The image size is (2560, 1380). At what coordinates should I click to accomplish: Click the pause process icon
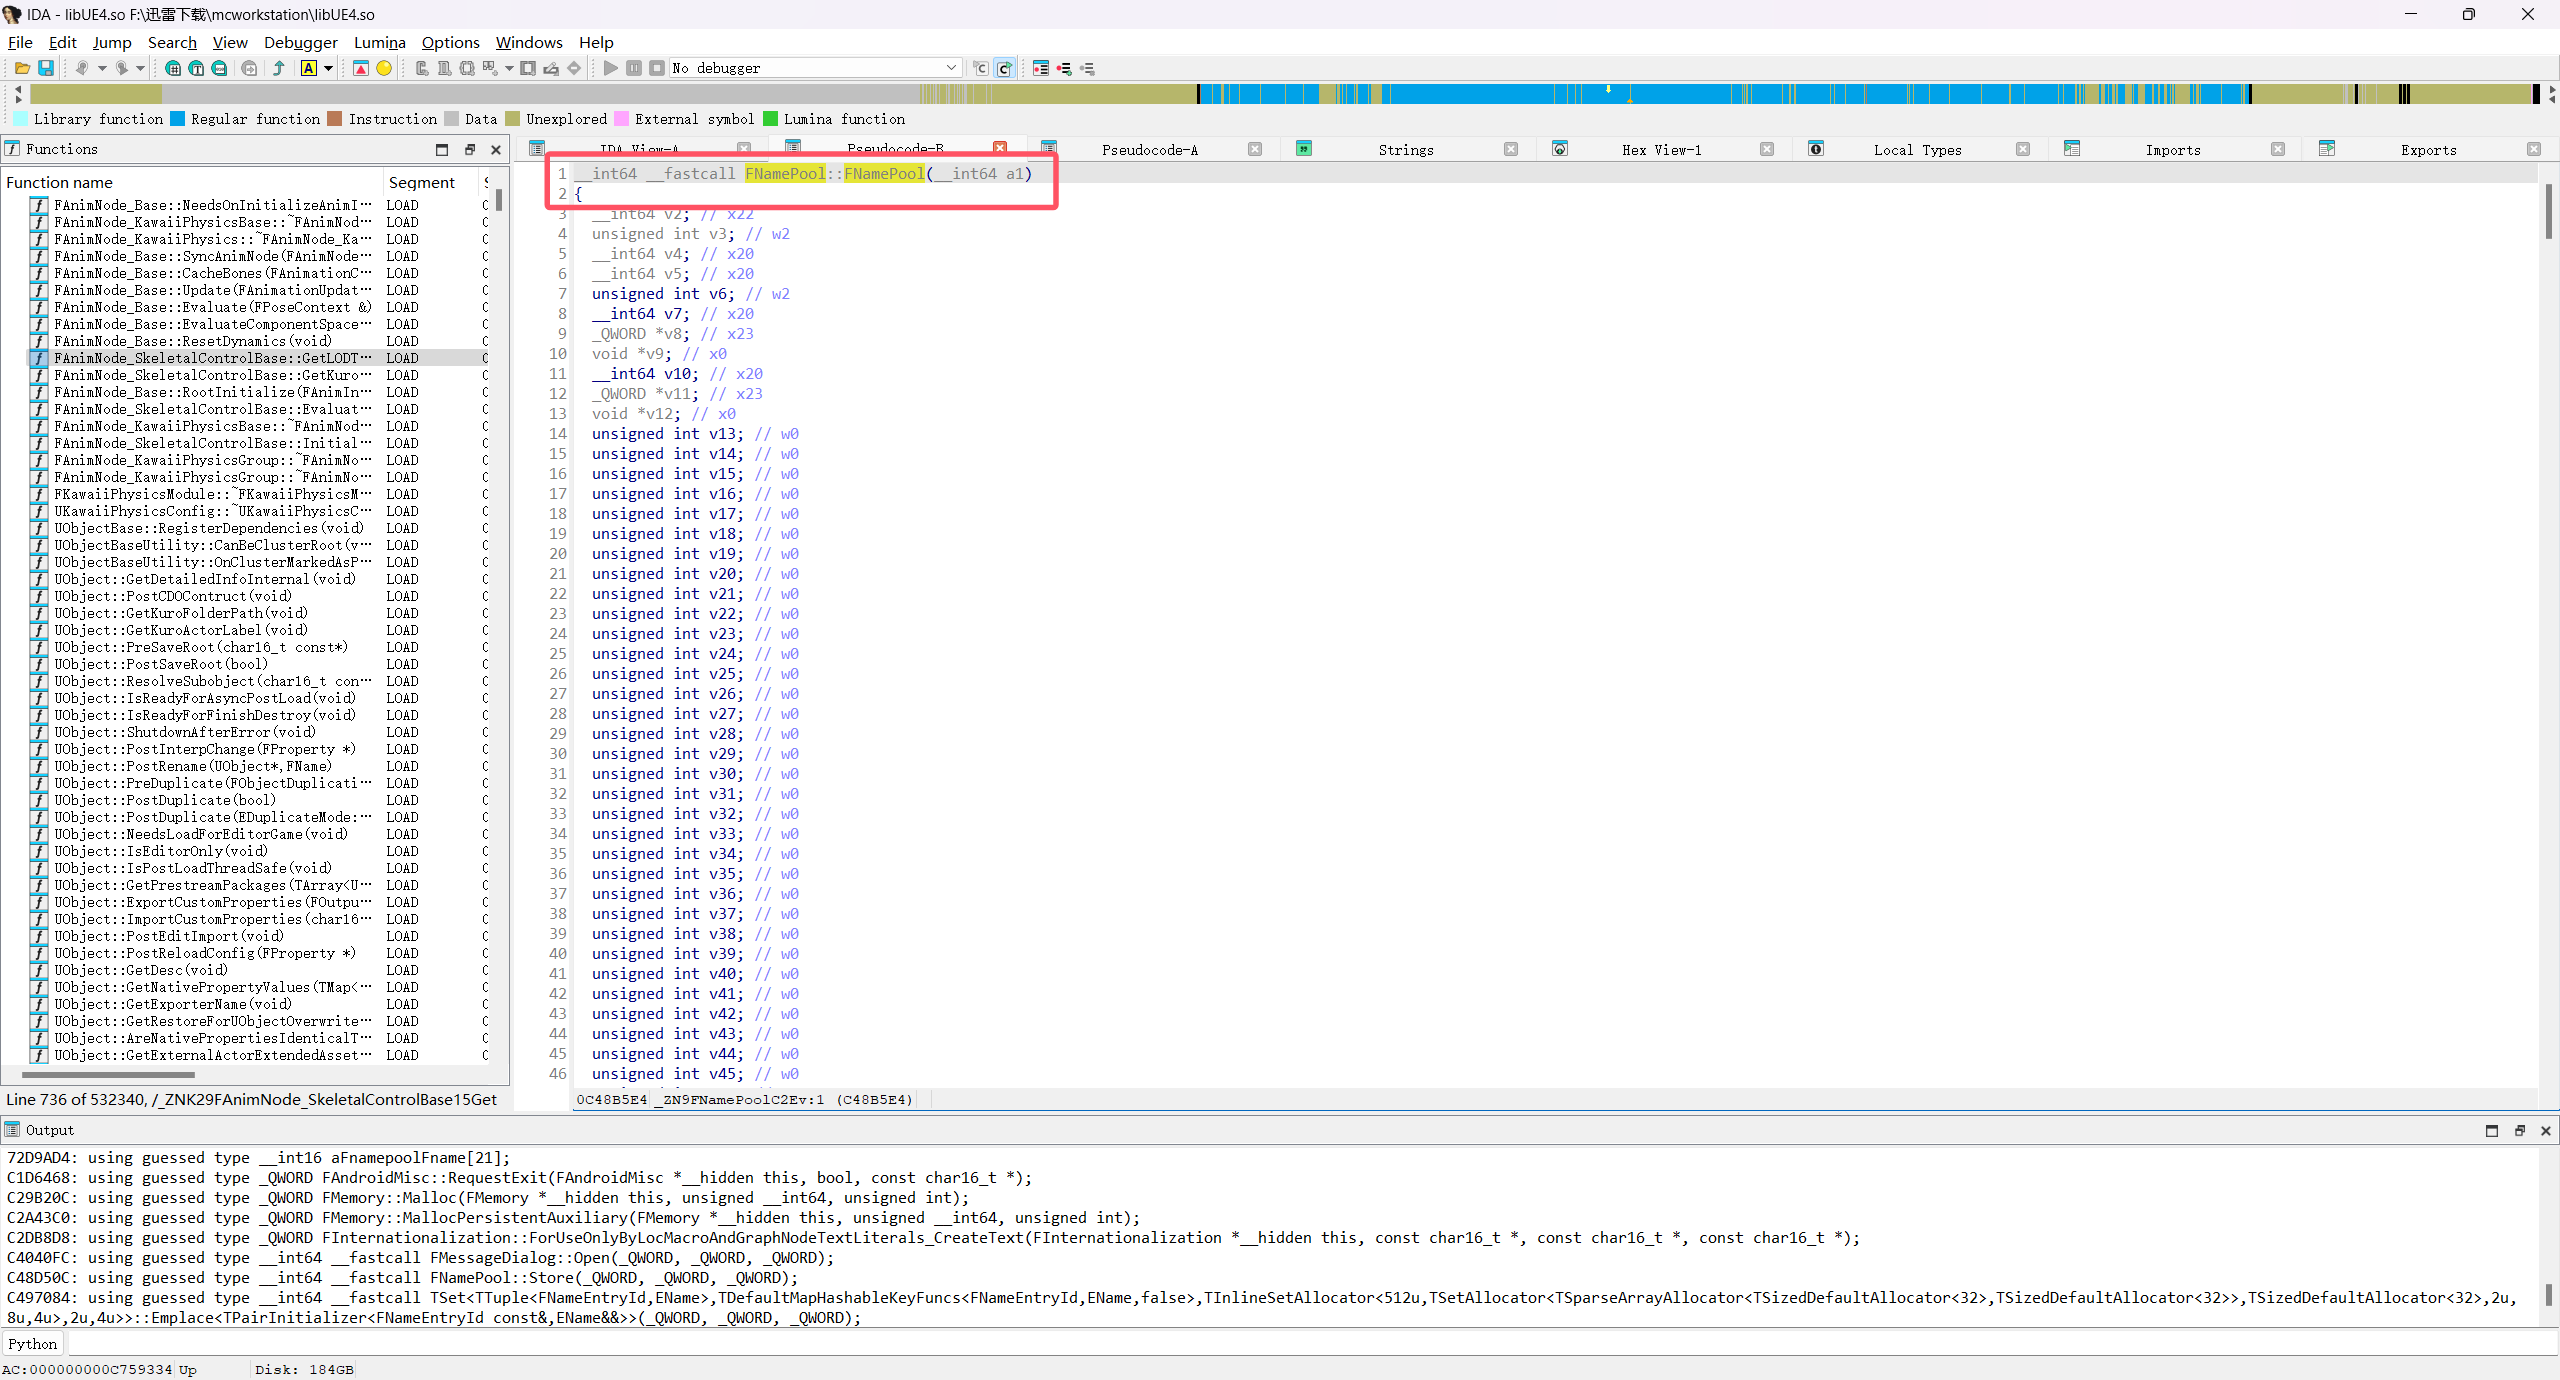click(634, 68)
